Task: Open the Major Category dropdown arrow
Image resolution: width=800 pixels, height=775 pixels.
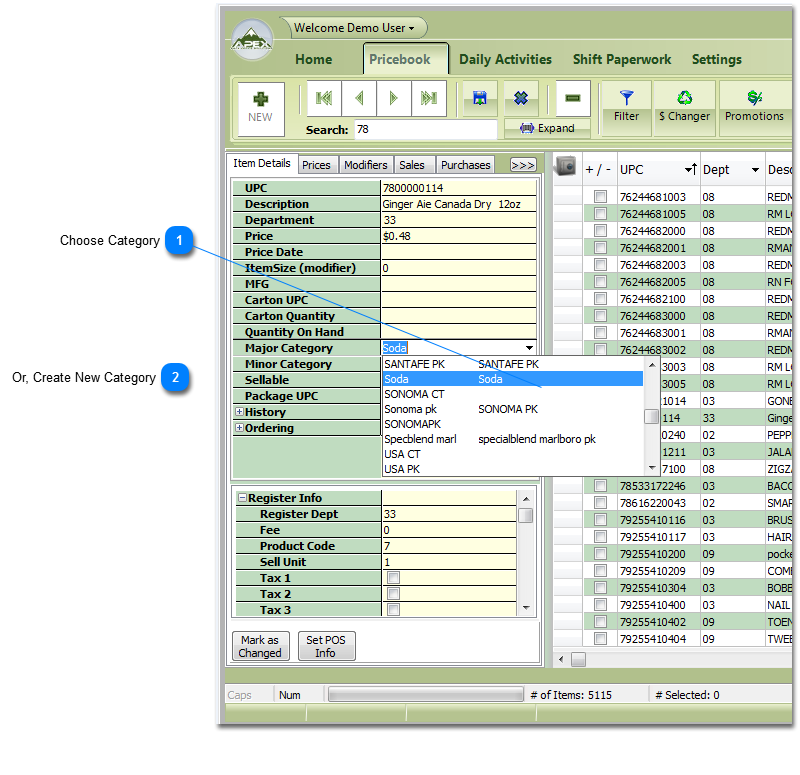Action: click(529, 348)
